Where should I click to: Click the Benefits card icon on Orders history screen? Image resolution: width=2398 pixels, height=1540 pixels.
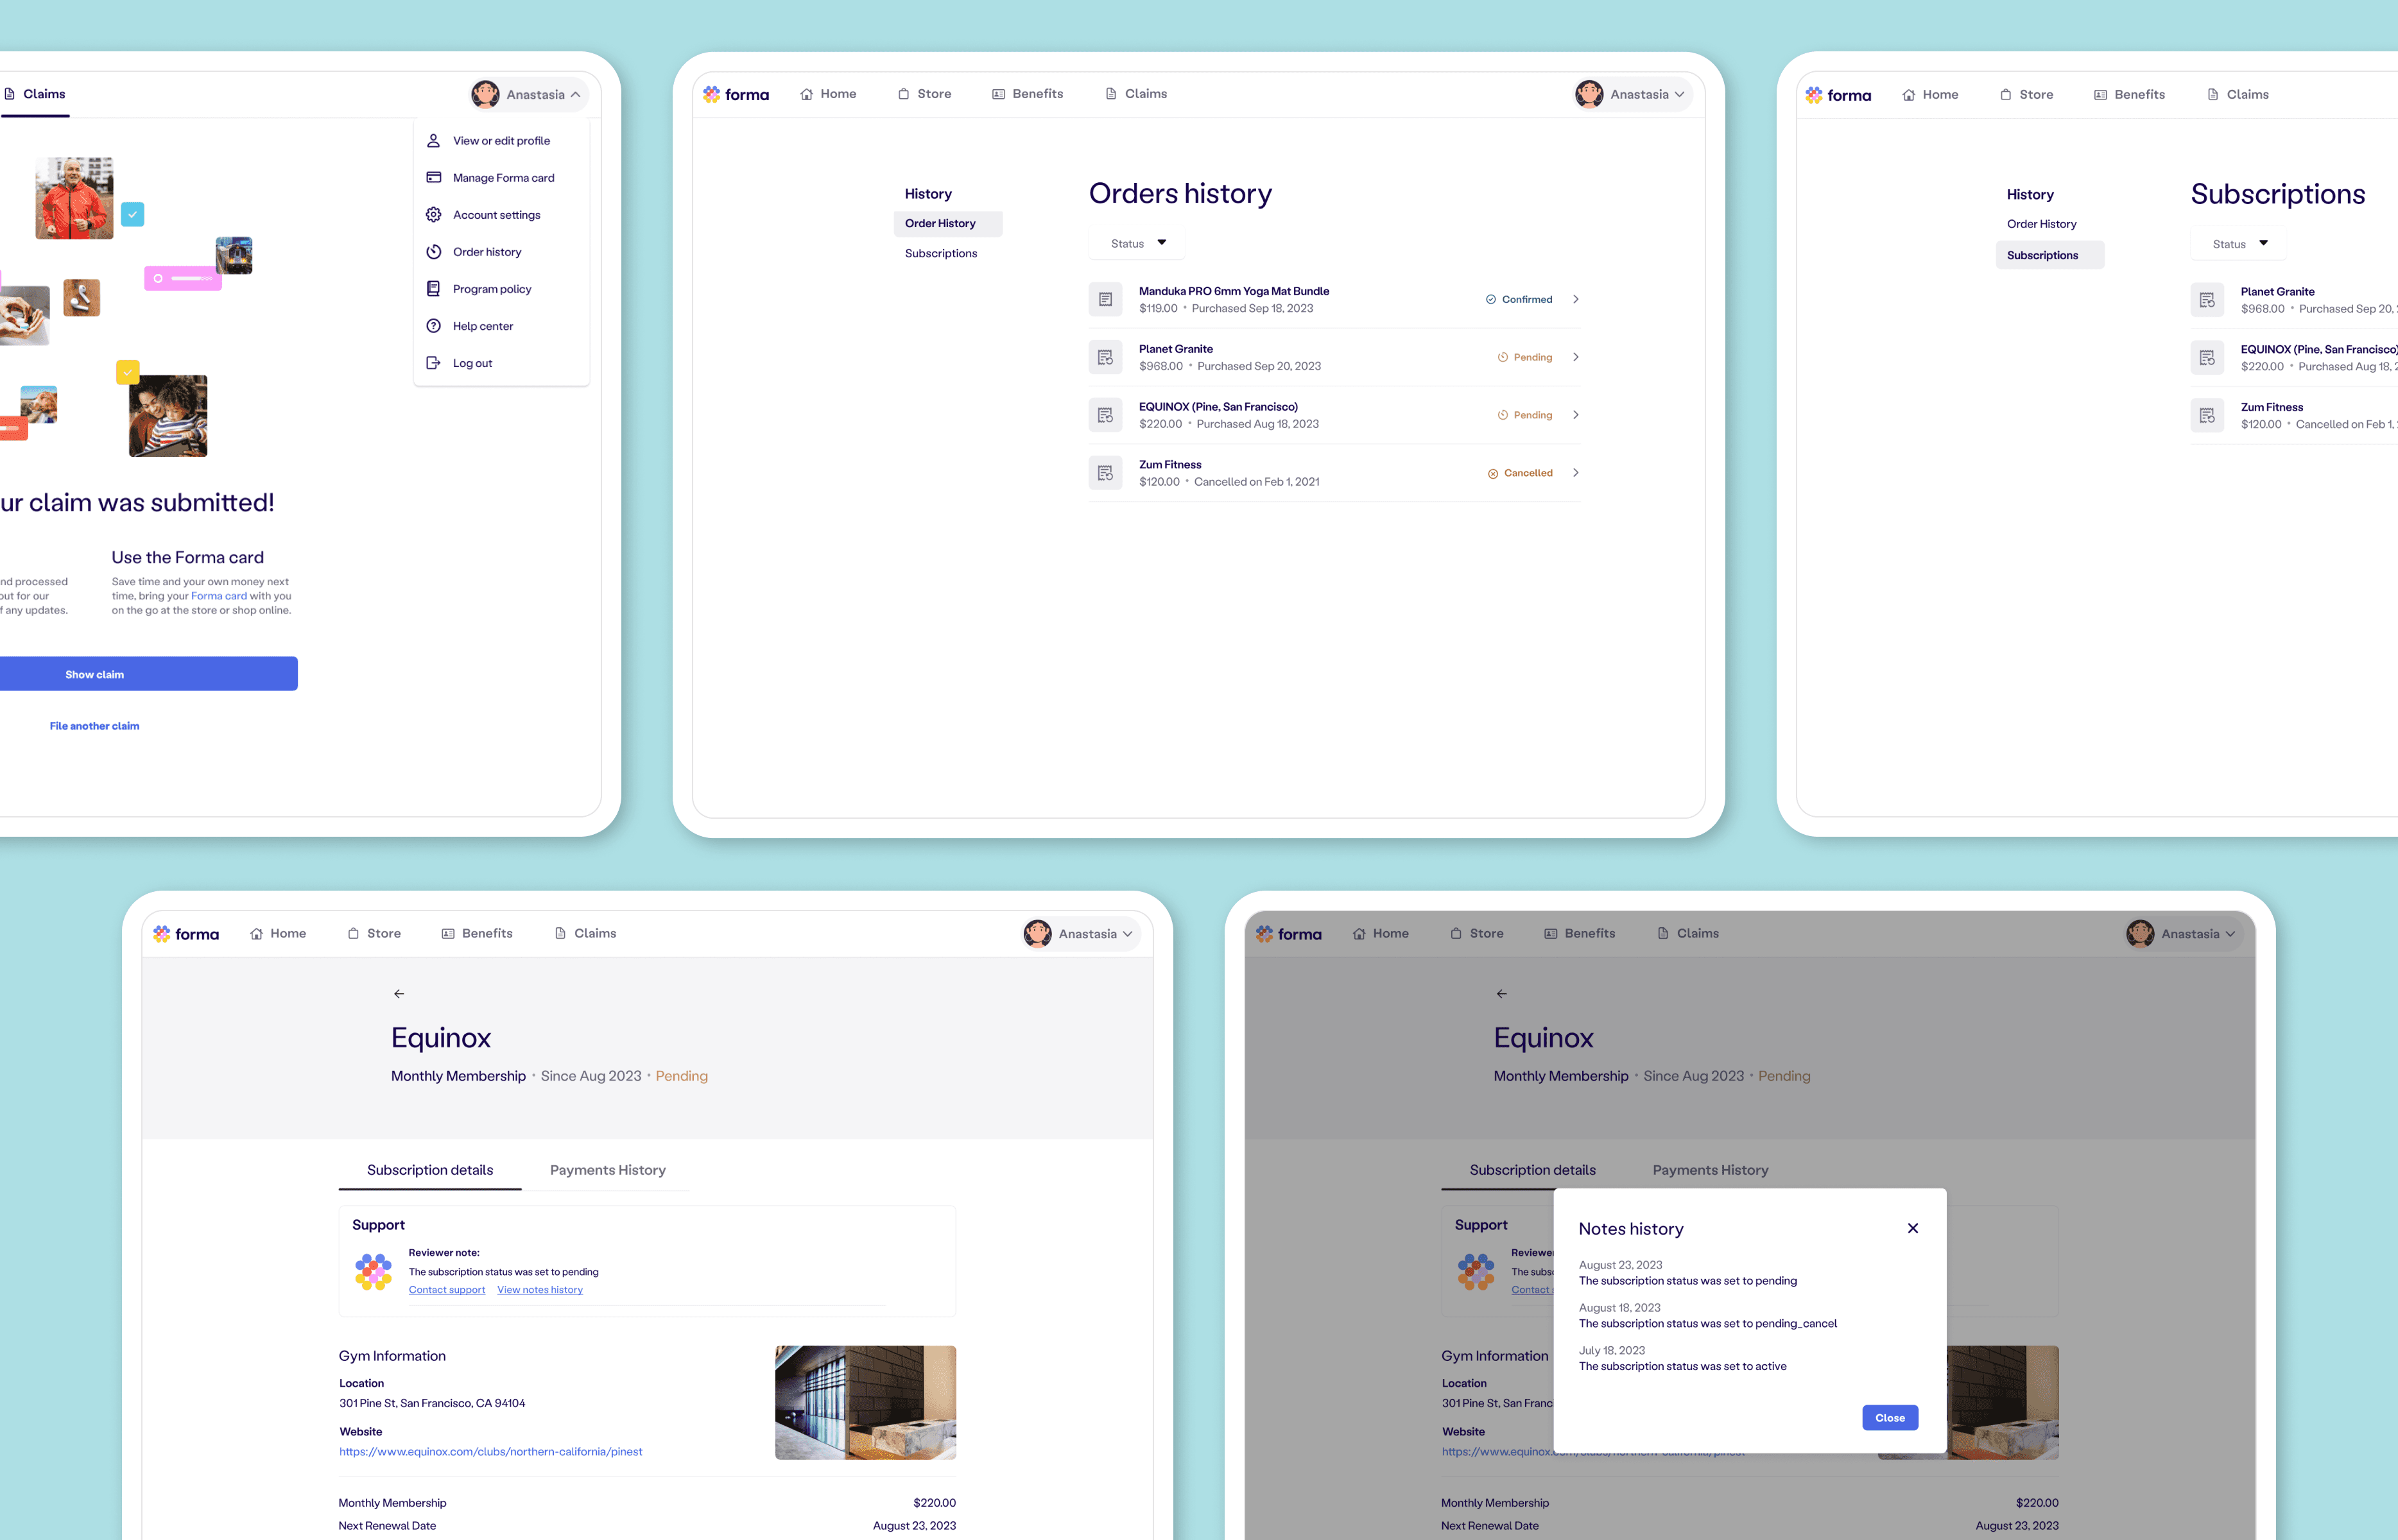998,94
